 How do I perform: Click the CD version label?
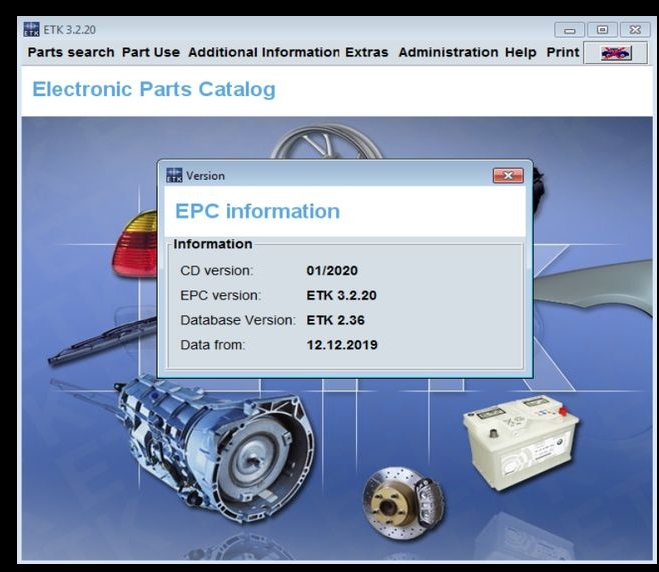click(x=216, y=271)
